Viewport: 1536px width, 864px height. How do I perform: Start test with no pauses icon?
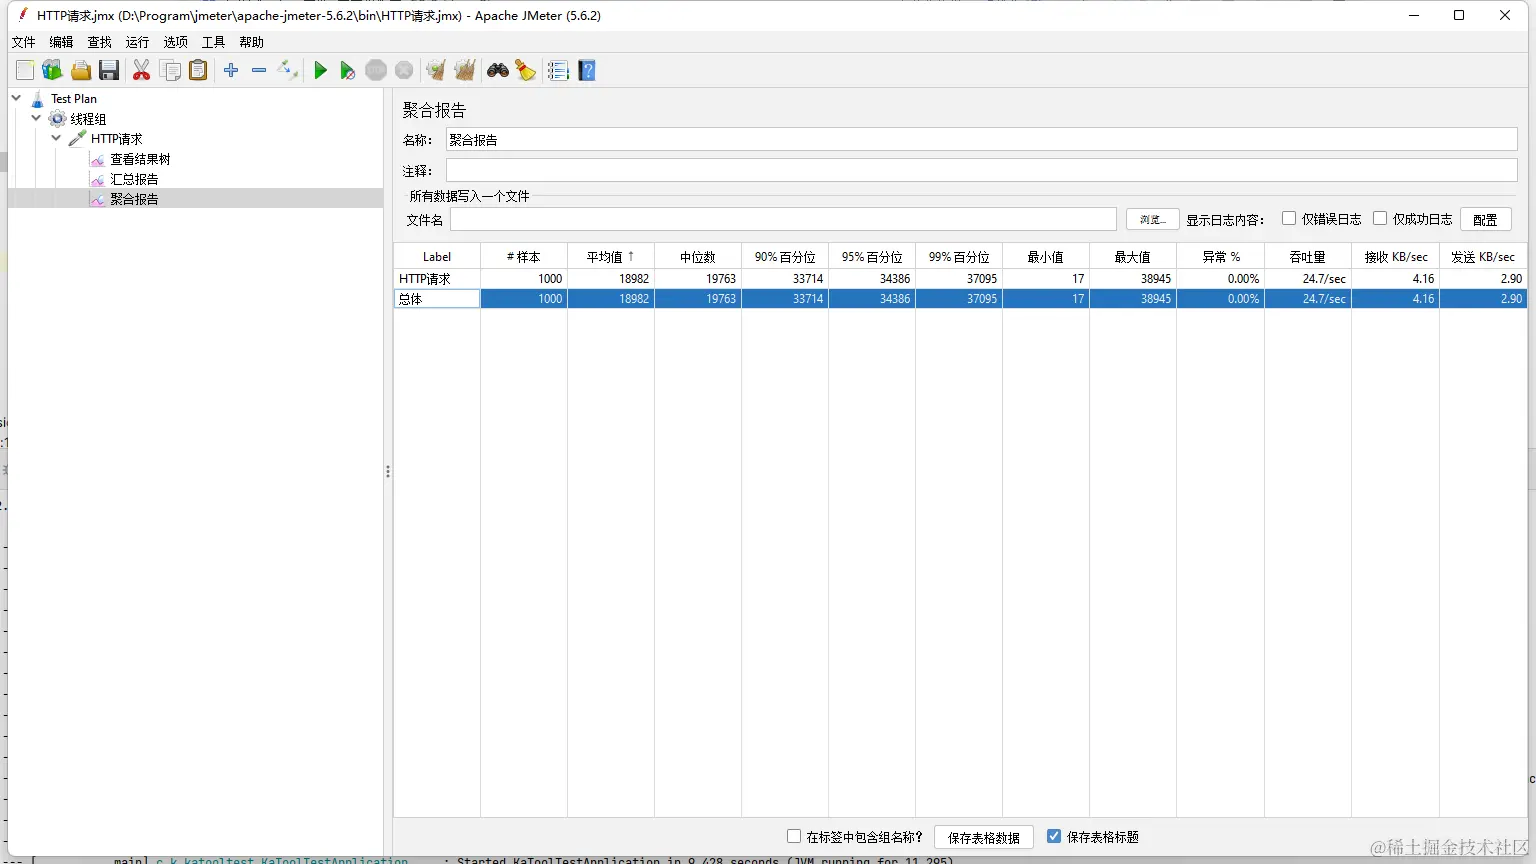click(x=347, y=70)
